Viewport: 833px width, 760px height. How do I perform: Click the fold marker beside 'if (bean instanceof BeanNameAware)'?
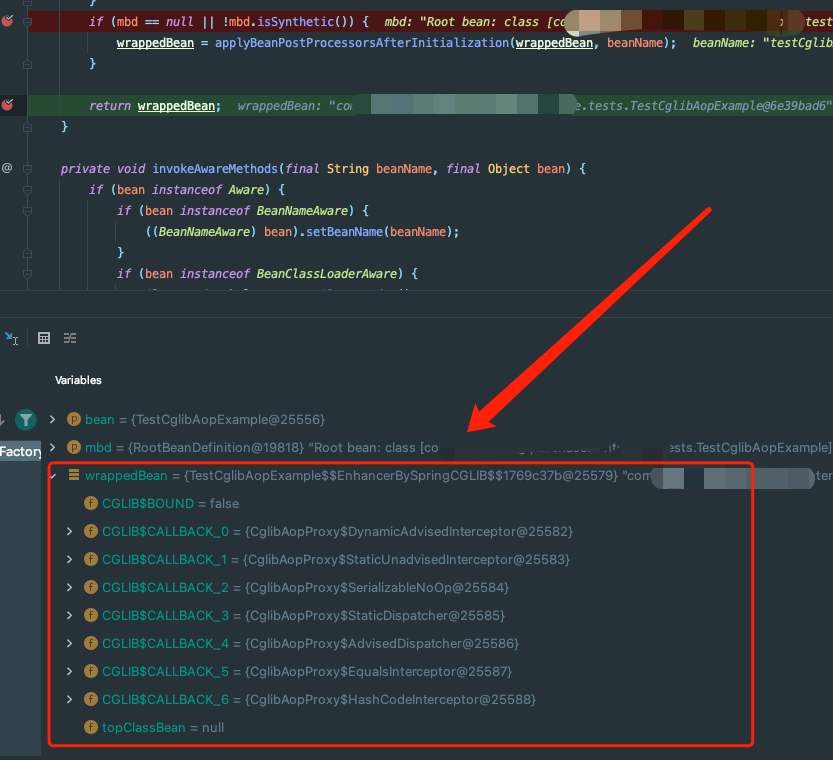coord(28,211)
